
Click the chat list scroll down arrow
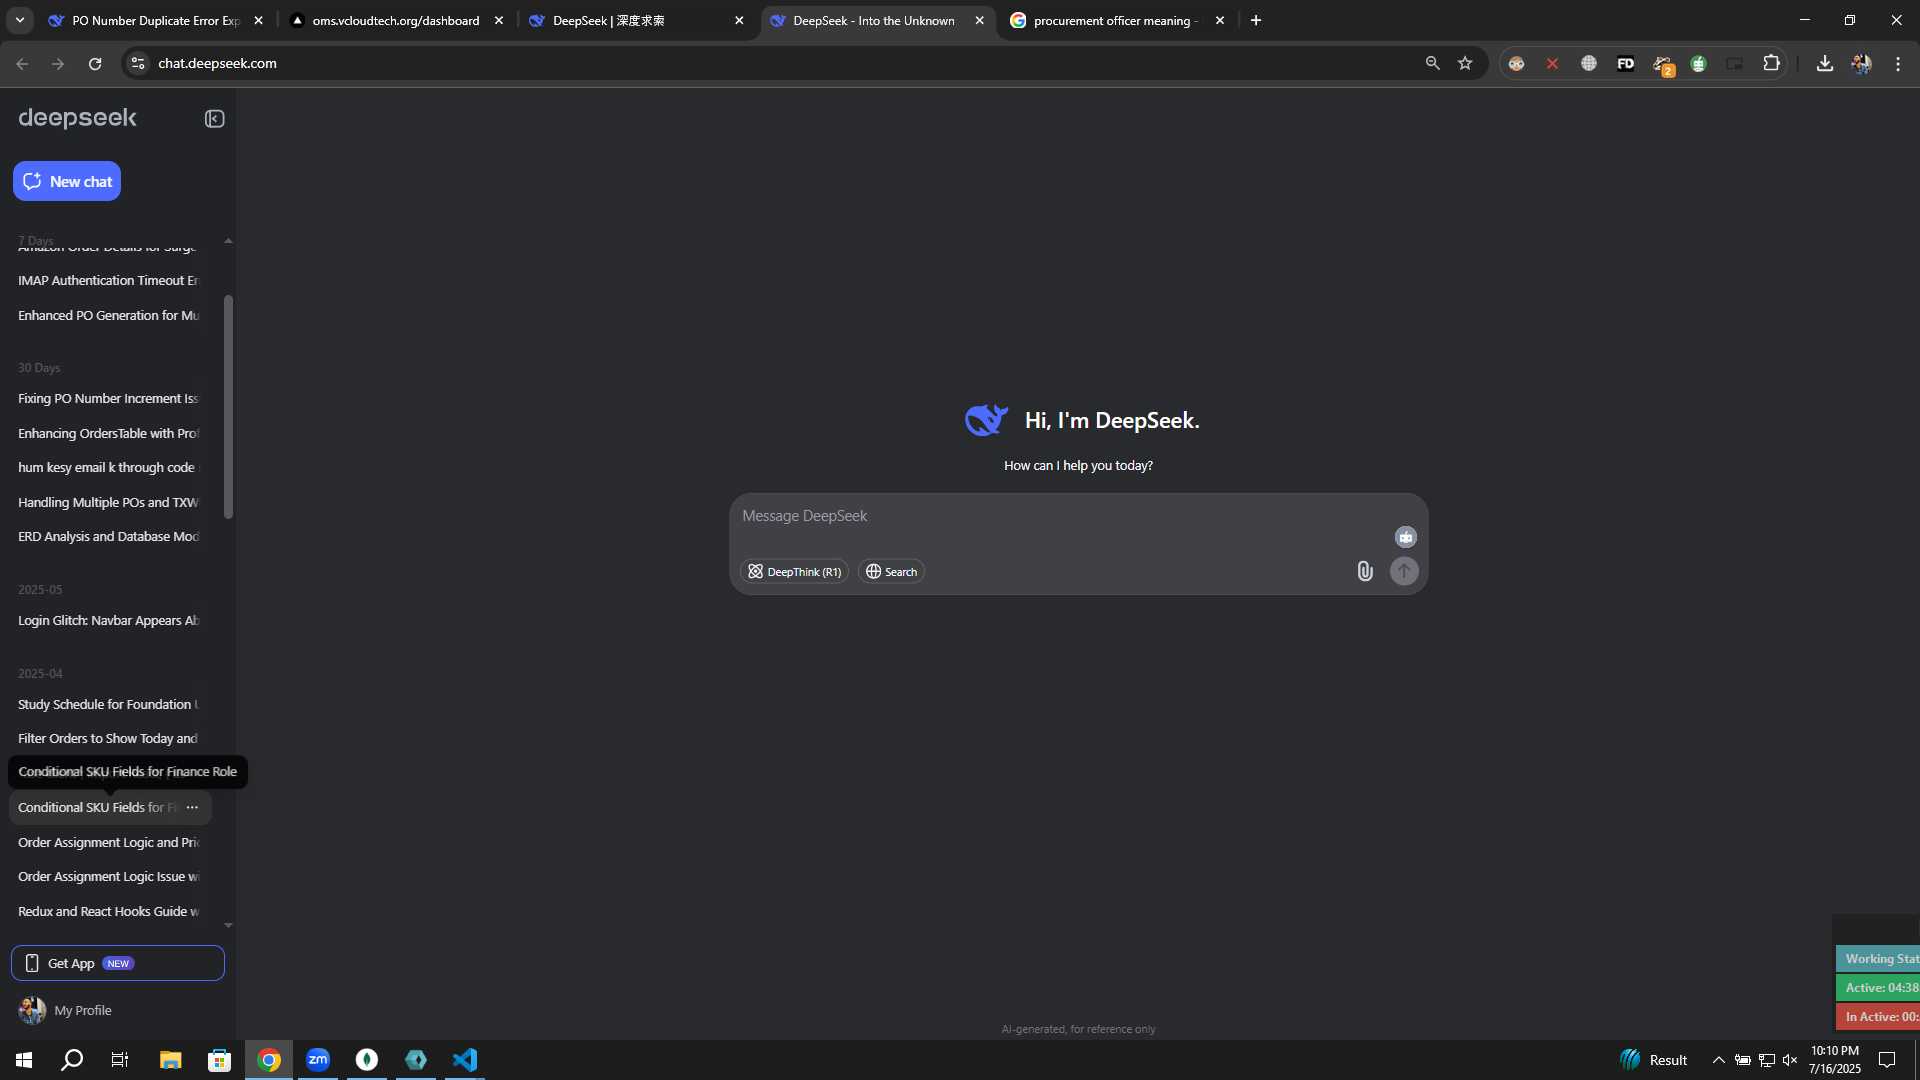tap(228, 925)
